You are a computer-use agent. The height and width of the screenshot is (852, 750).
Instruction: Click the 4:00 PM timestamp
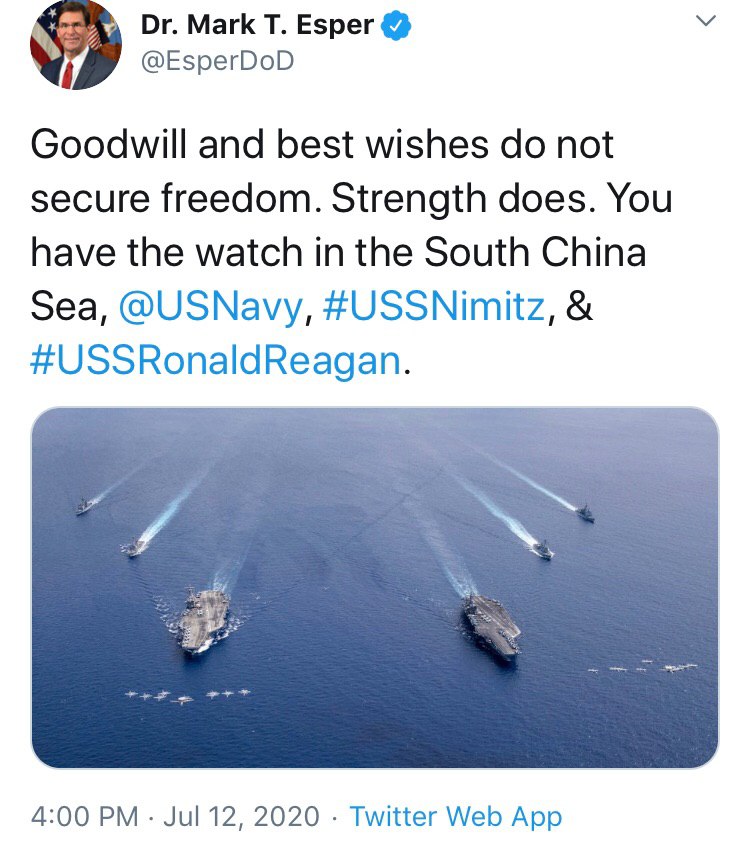tap(84, 816)
